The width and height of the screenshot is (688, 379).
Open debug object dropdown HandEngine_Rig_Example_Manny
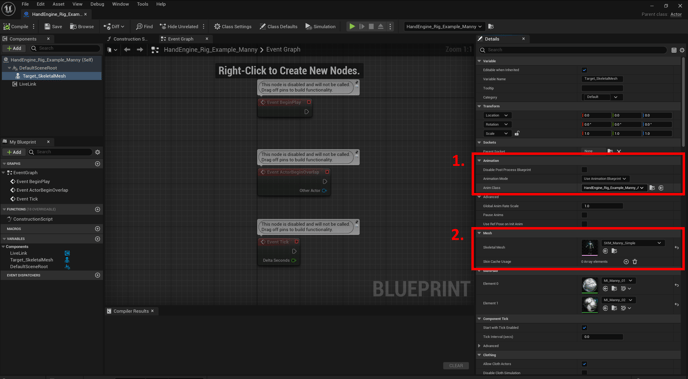(x=444, y=26)
